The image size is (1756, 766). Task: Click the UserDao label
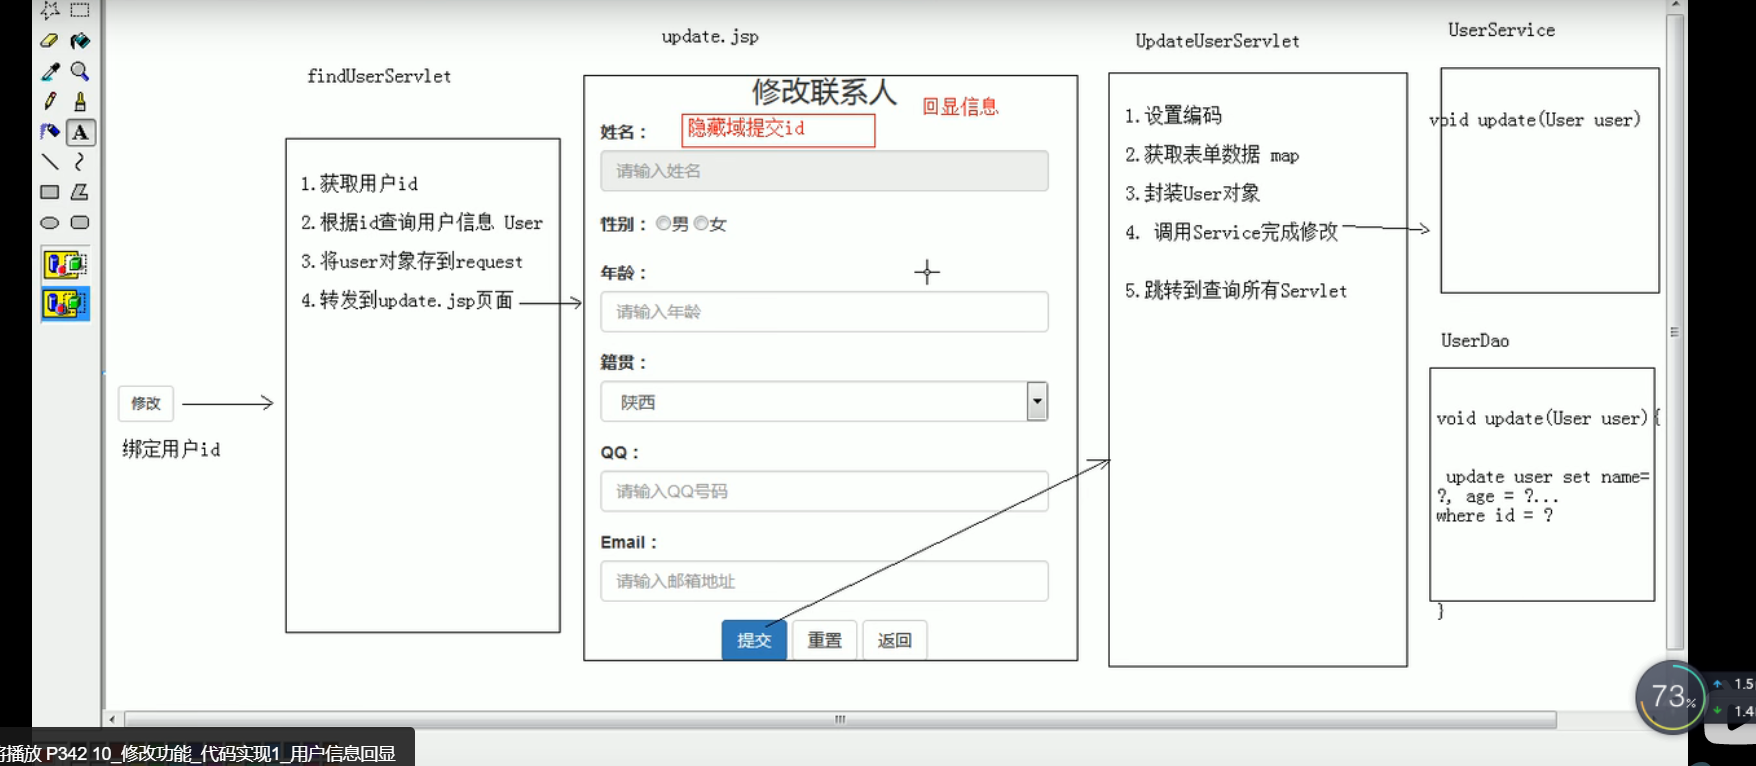point(1475,341)
